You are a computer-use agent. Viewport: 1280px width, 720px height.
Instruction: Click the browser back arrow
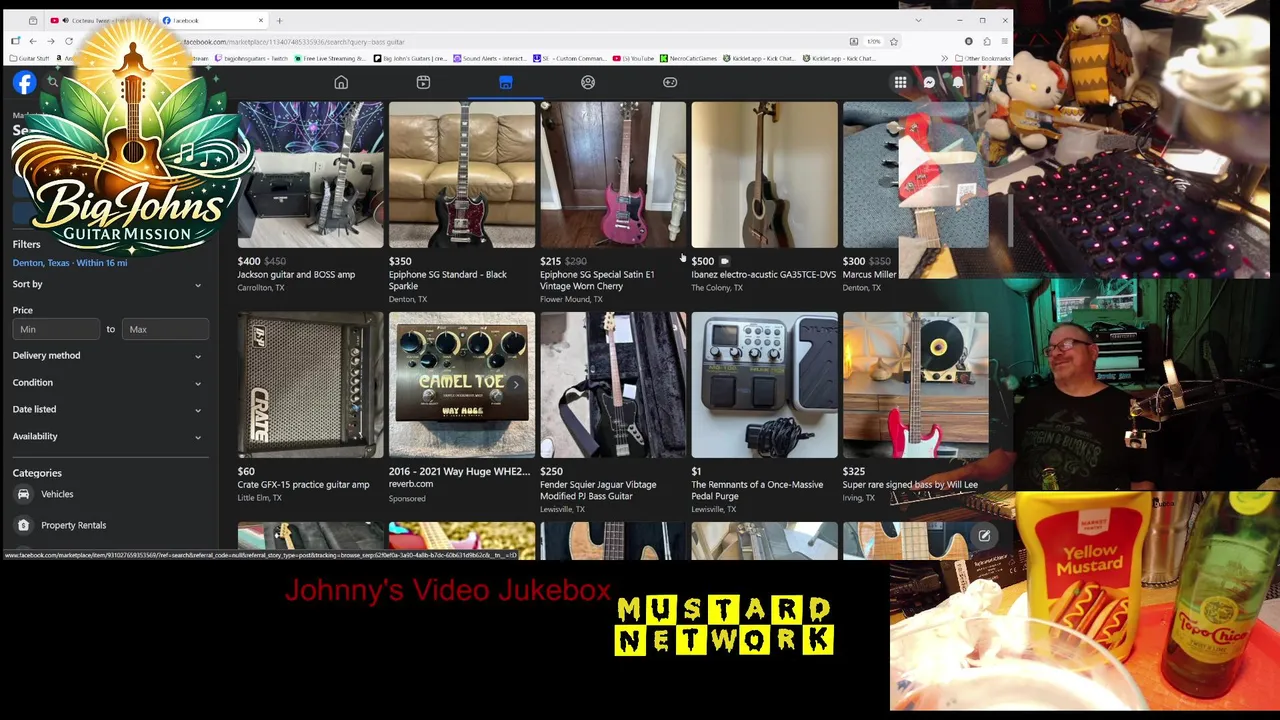(x=33, y=41)
